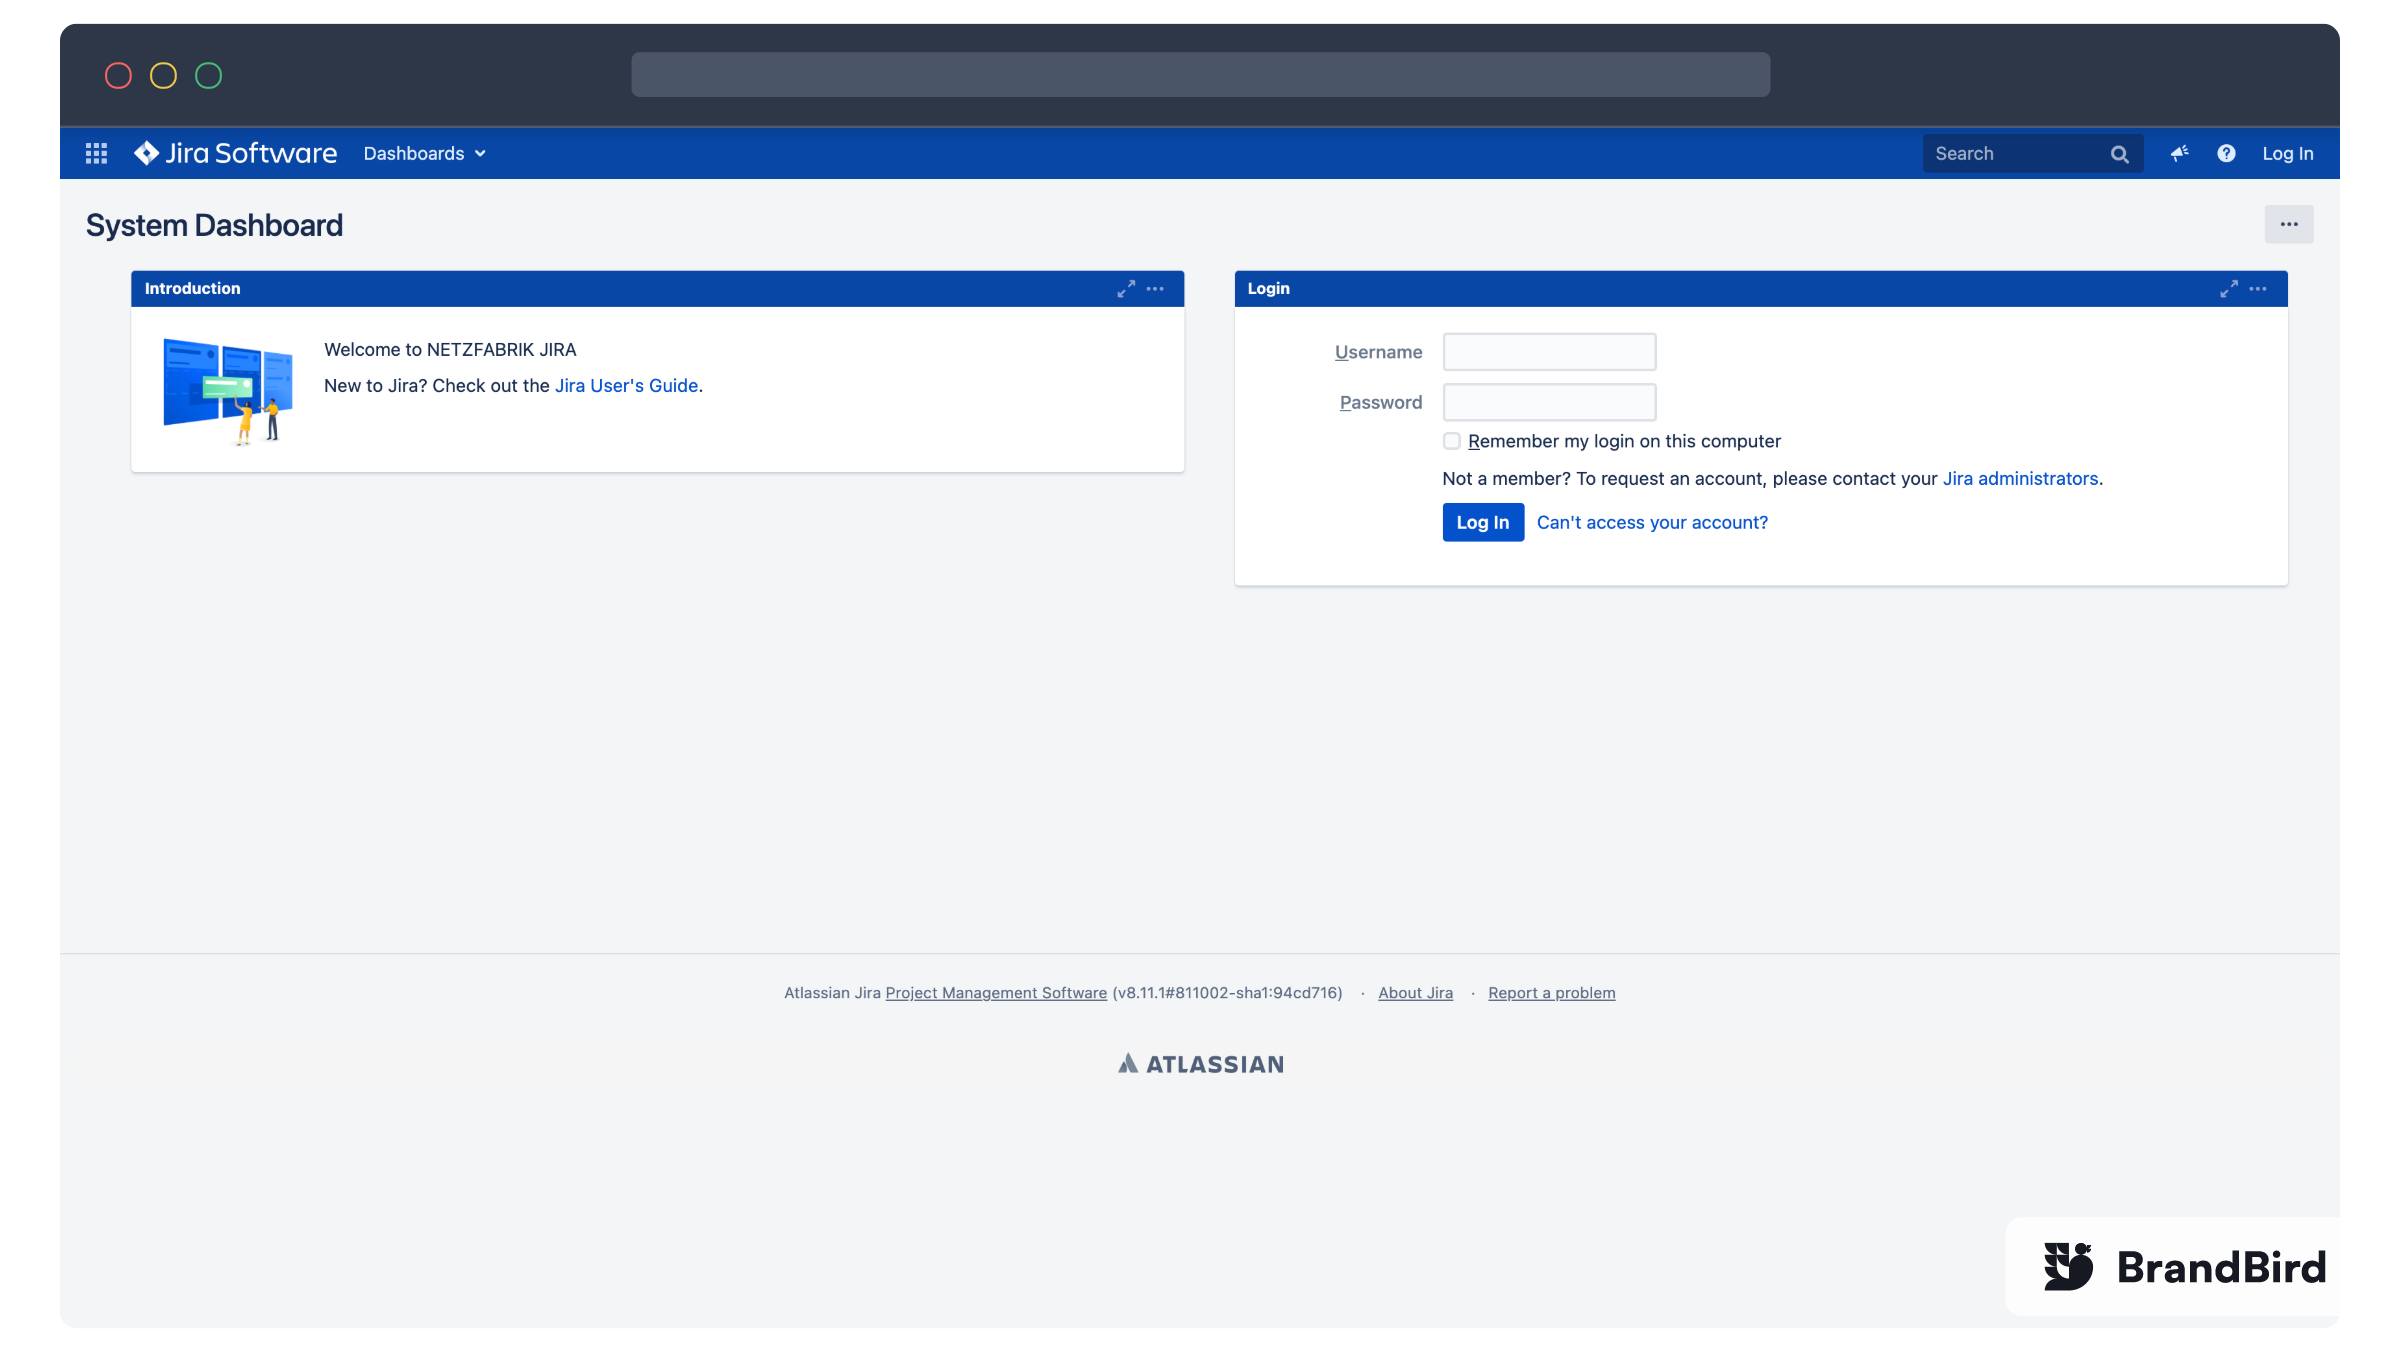Click the green maximize window button
2400x1350 pixels.
tap(208, 75)
